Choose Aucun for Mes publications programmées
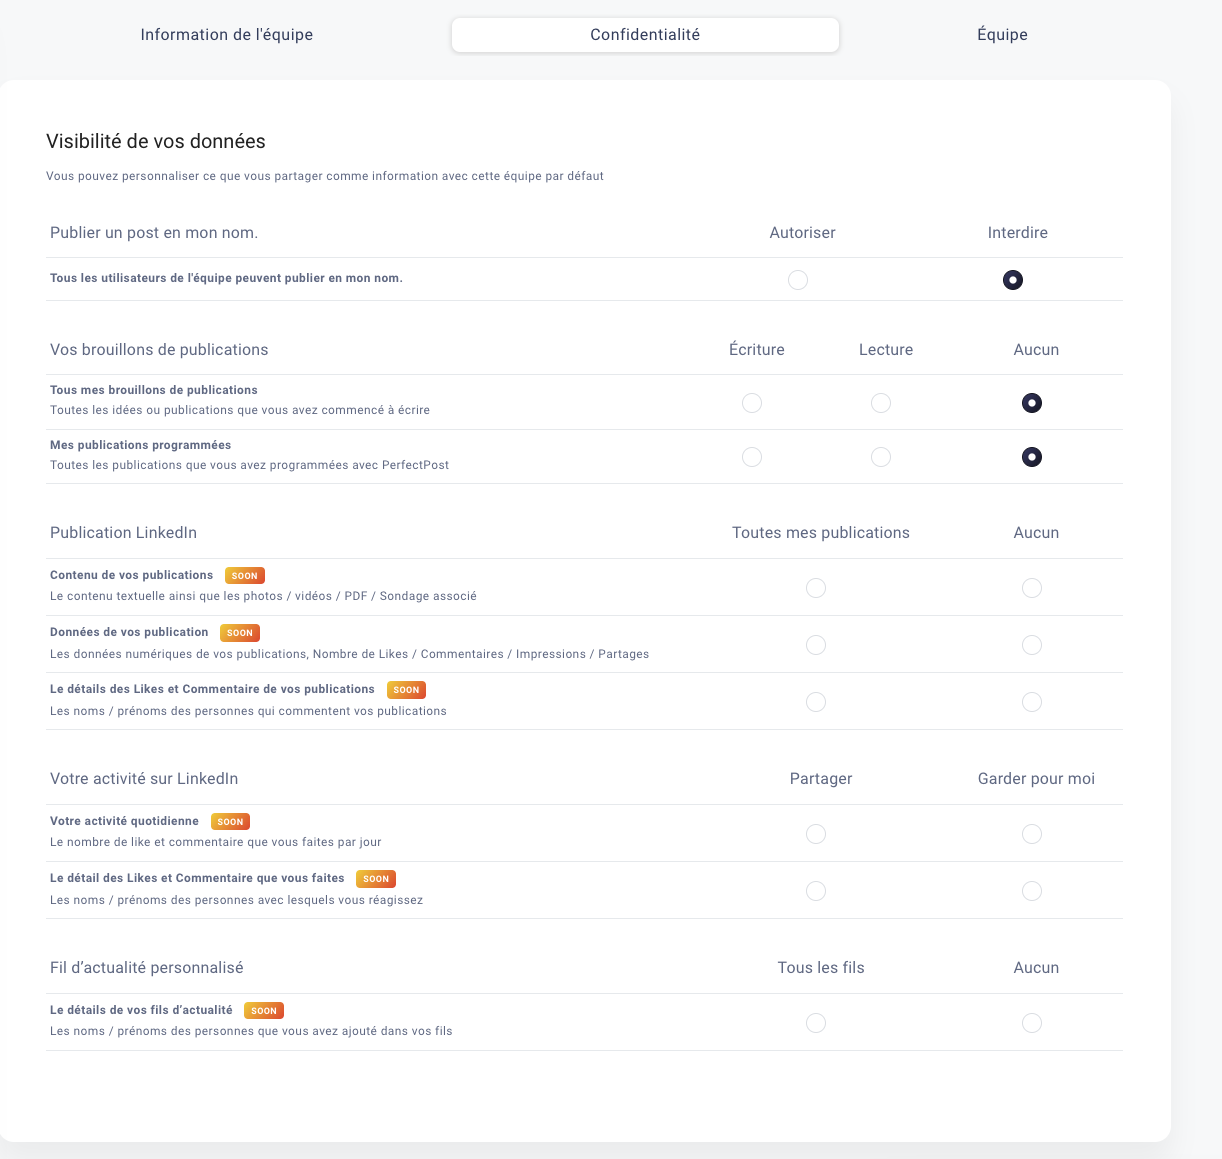 1032,457
